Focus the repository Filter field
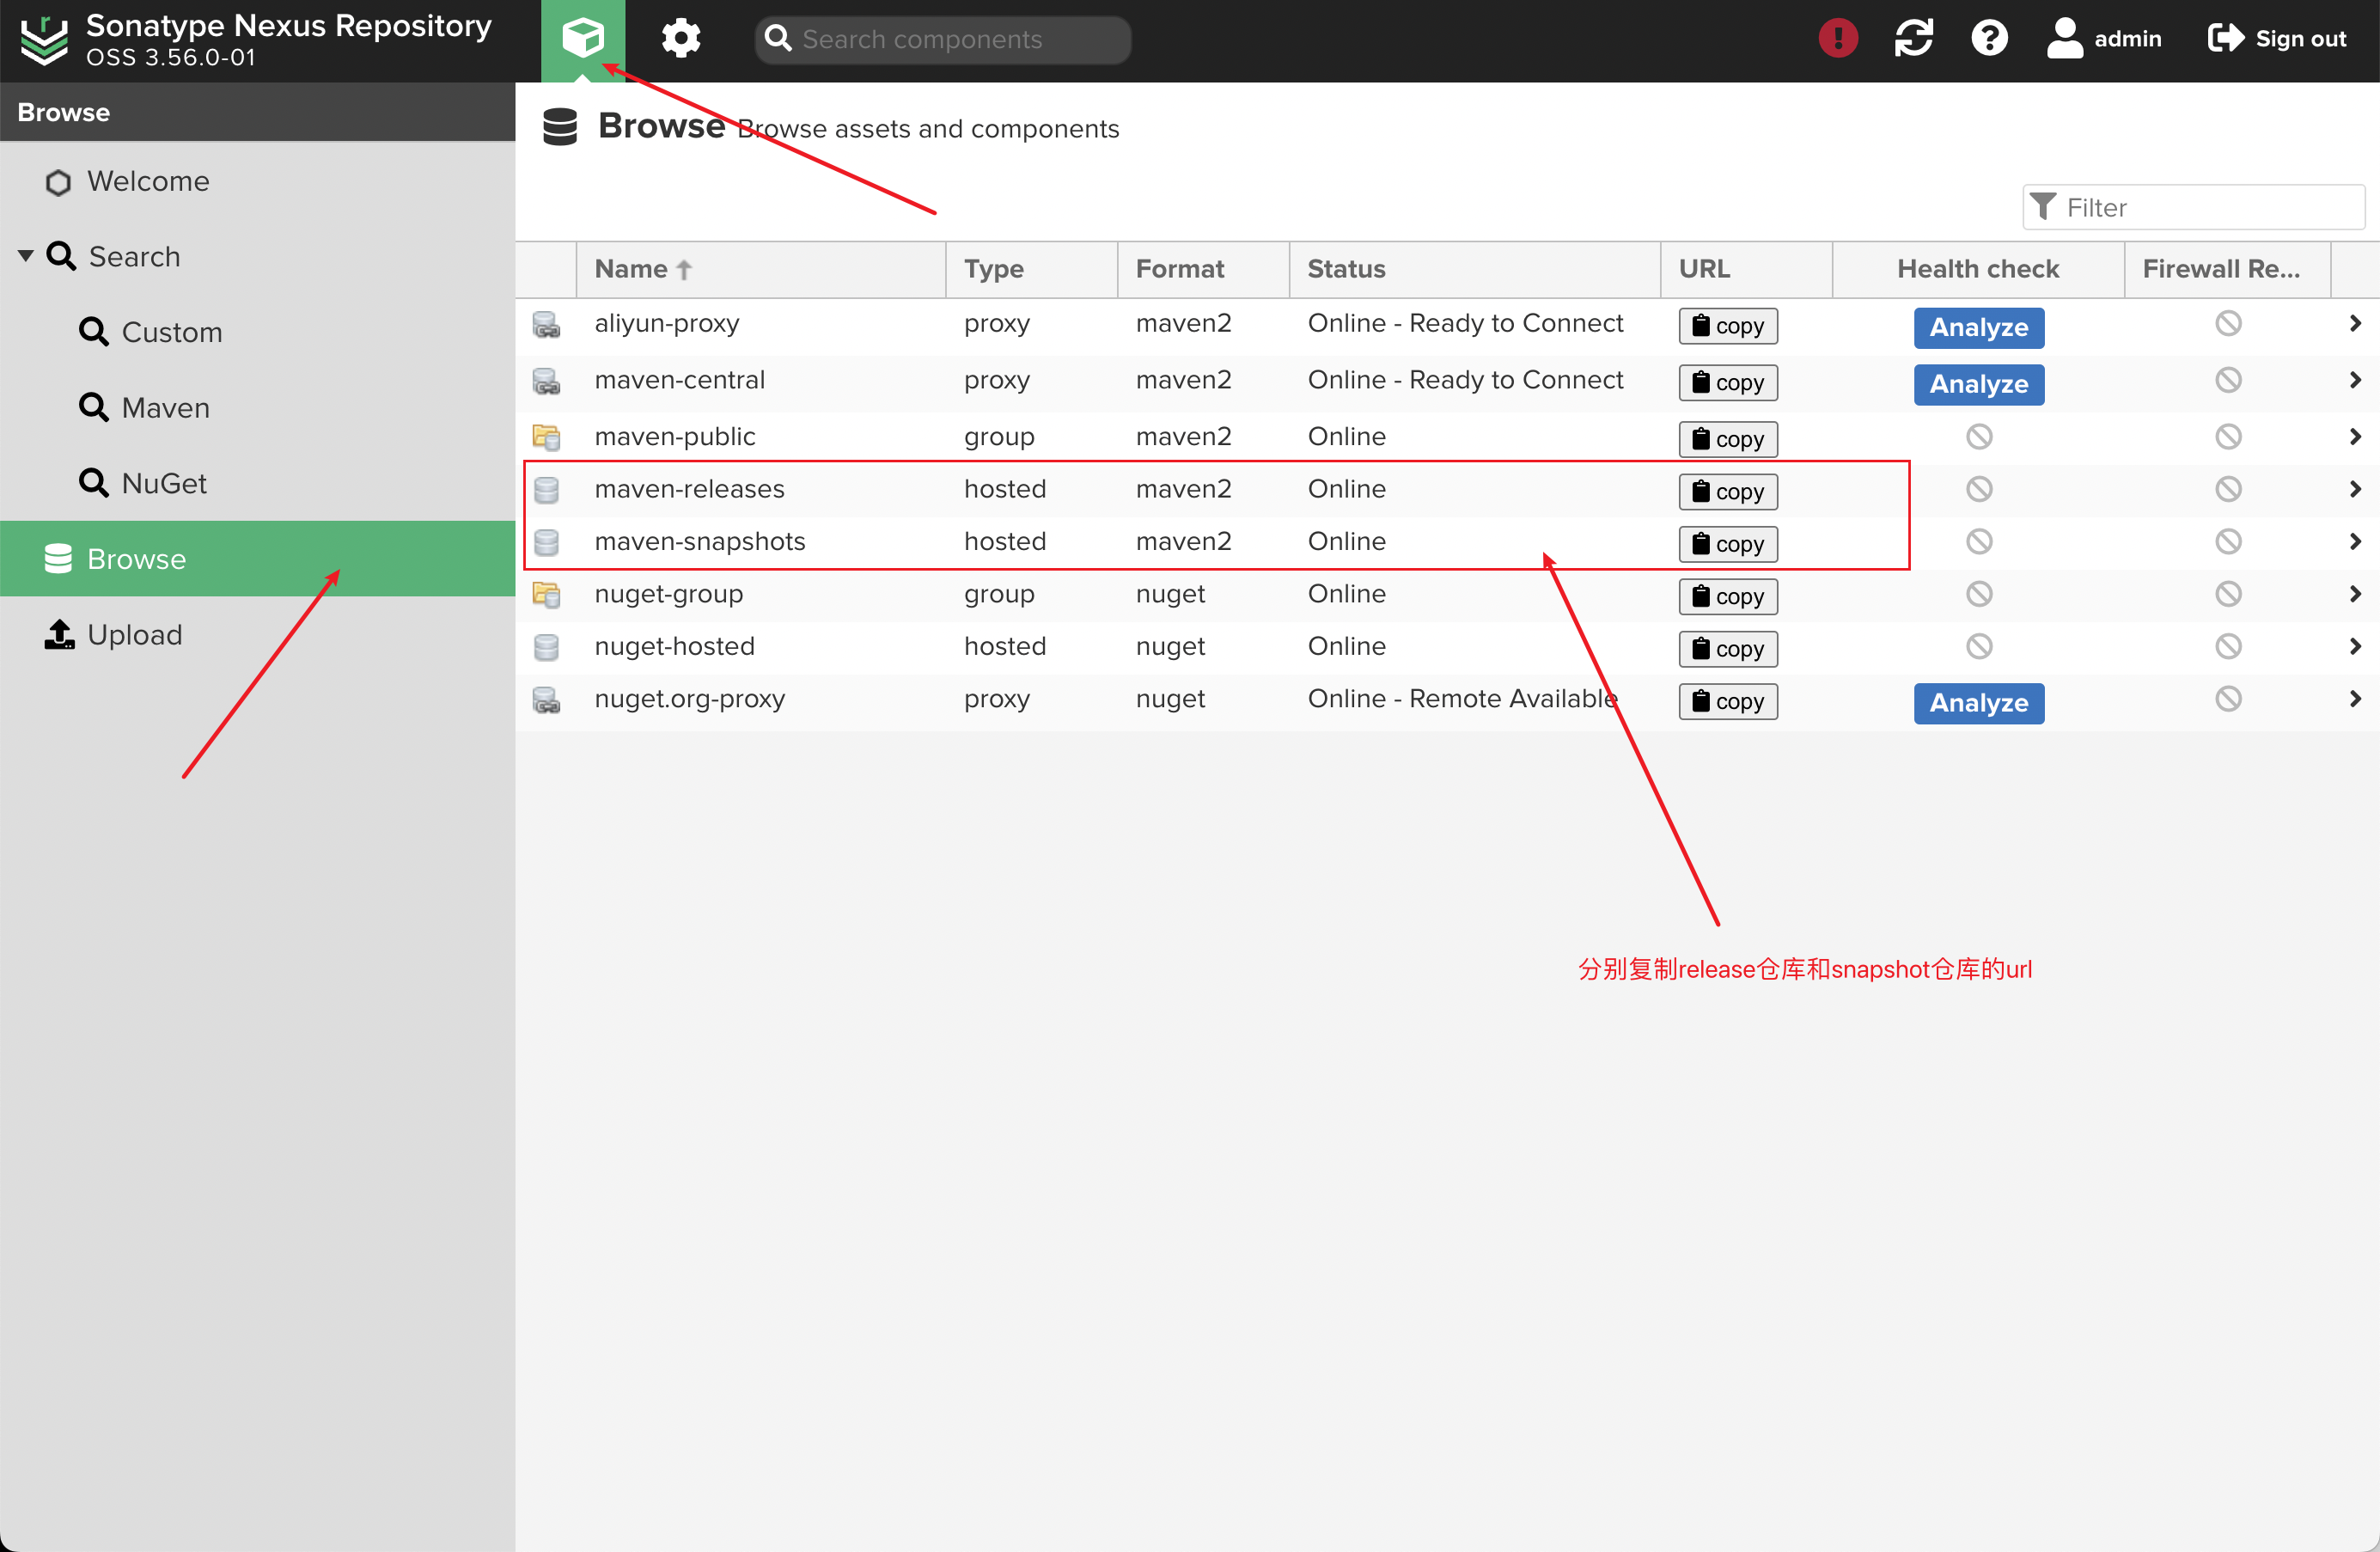This screenshot has width=2380, height=1552. tap(2193, 207)
